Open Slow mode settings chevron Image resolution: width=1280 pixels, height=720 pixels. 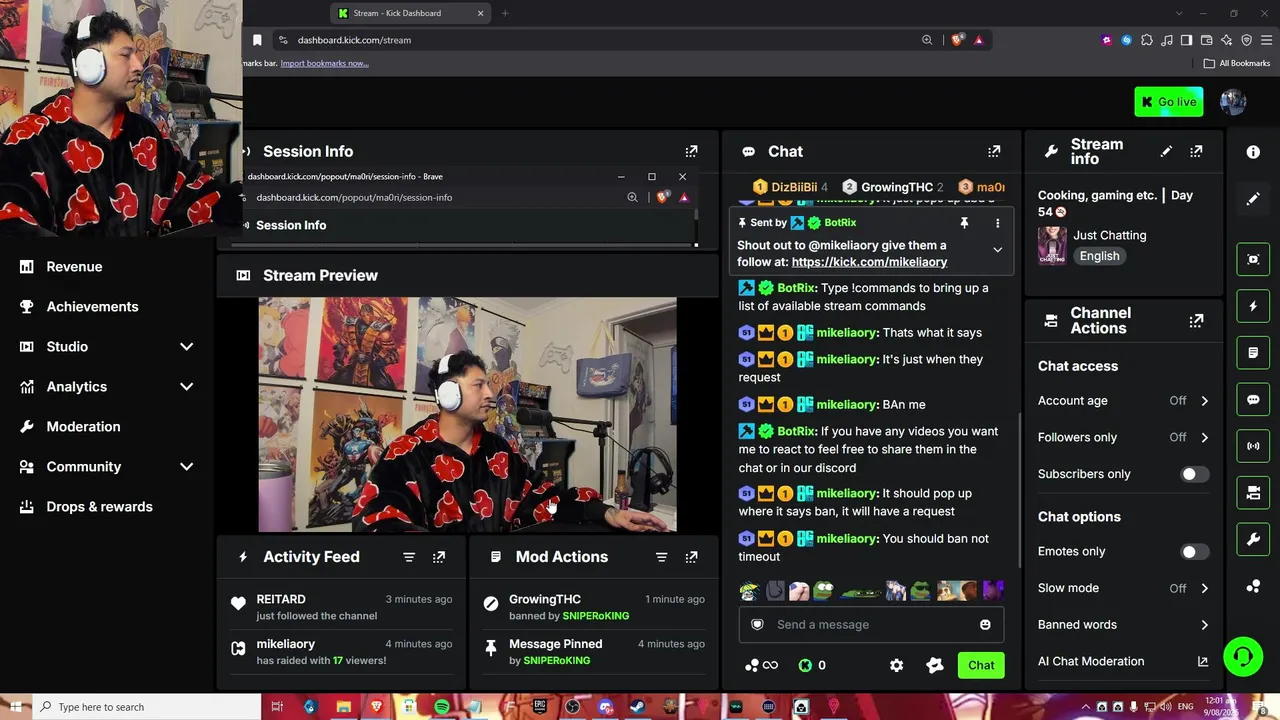[1204, 588]
